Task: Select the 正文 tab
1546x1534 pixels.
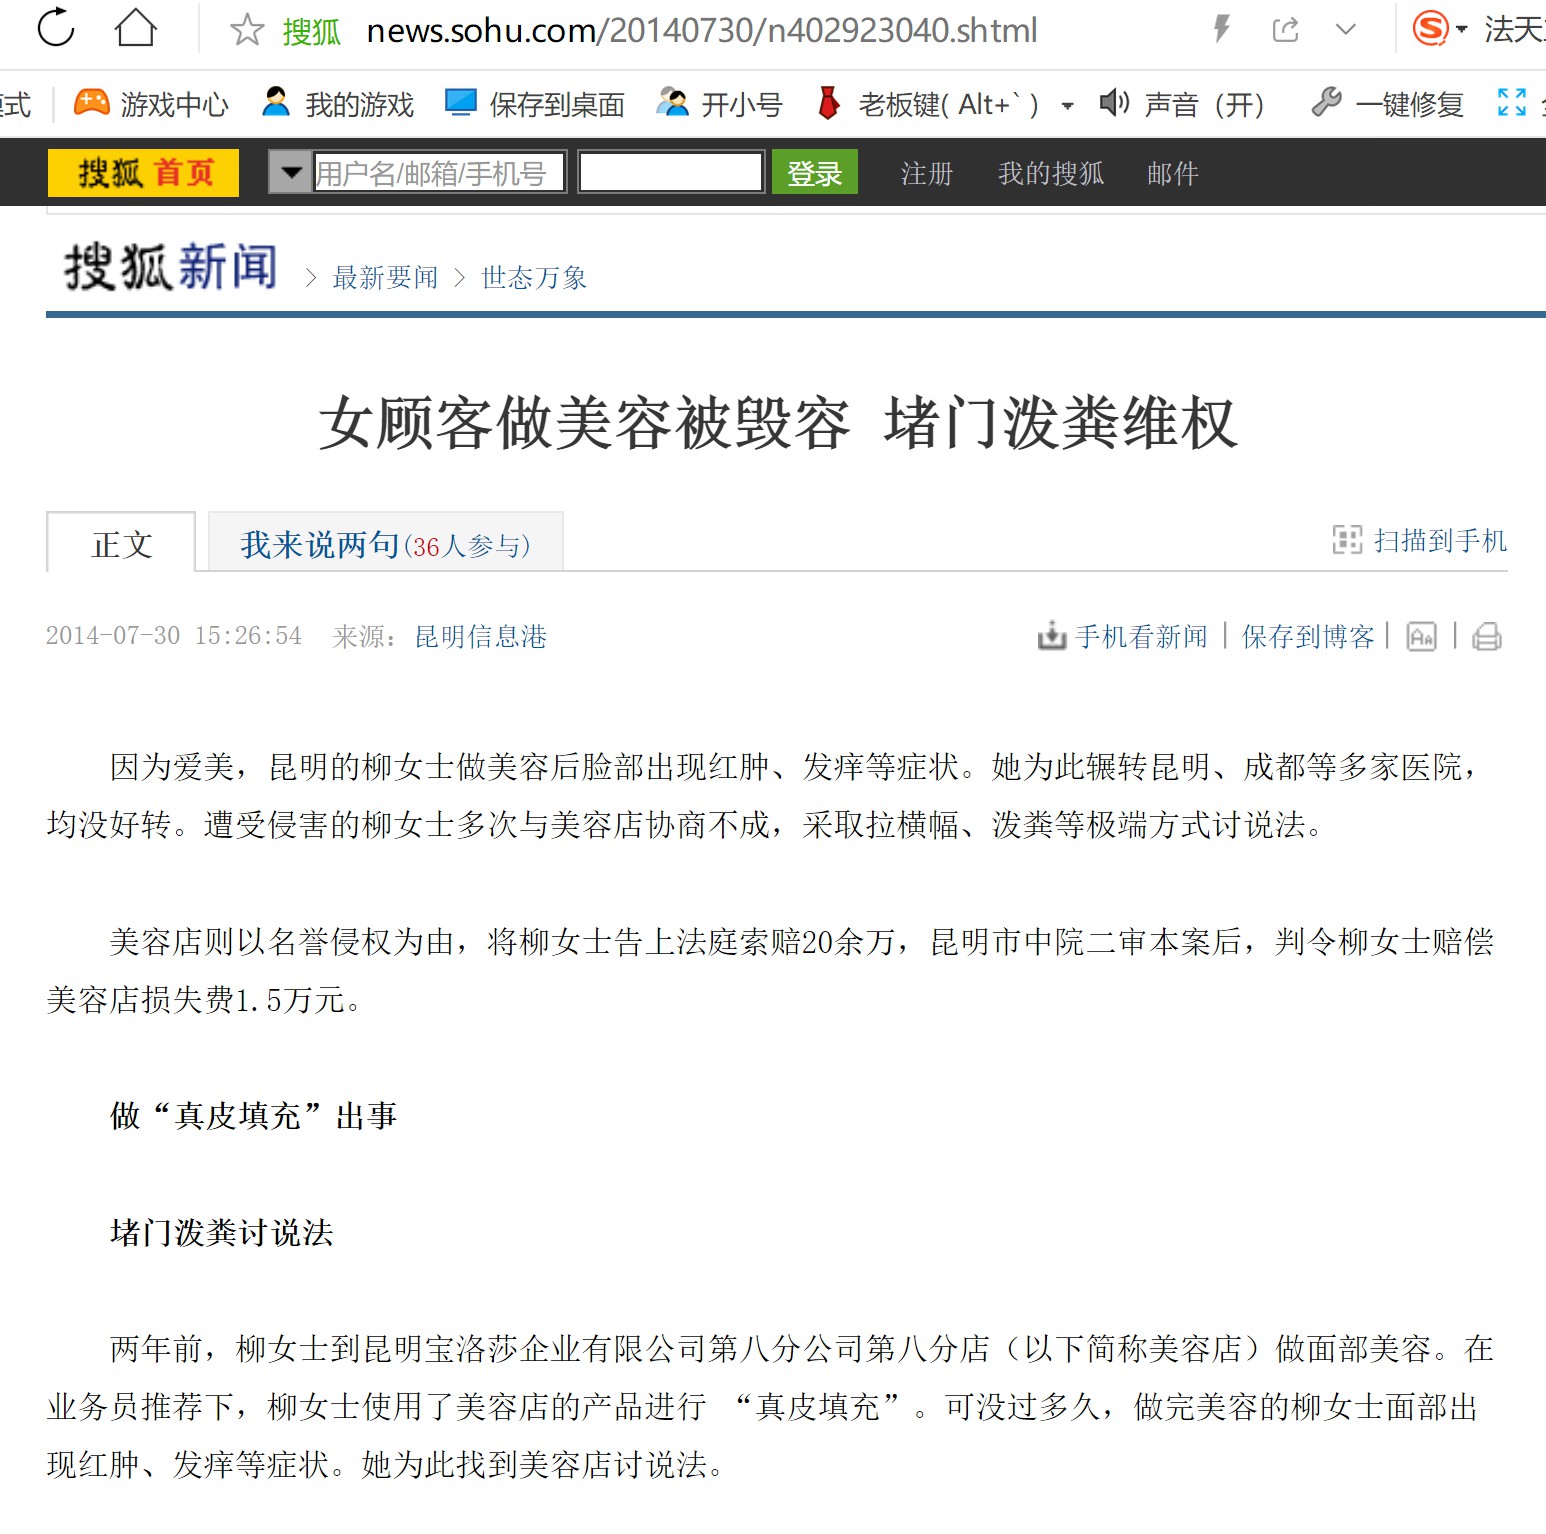Action: pyautogui.click(x=121, y=543)
